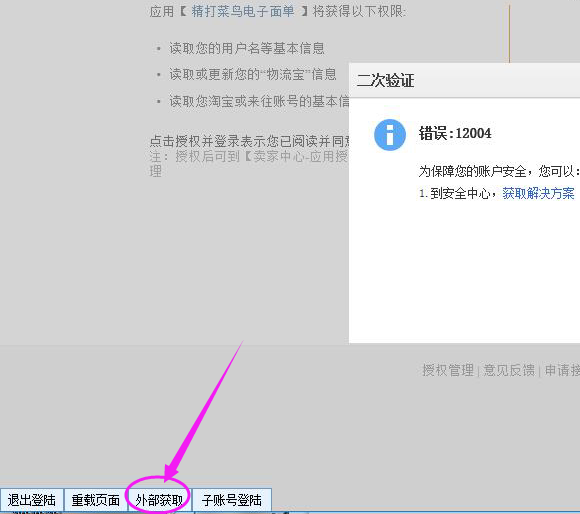This screenshot has height=514, width=580.
Task: Click the 精打菜鸟电子面单 app name link
Action: (x=243, y=11)
